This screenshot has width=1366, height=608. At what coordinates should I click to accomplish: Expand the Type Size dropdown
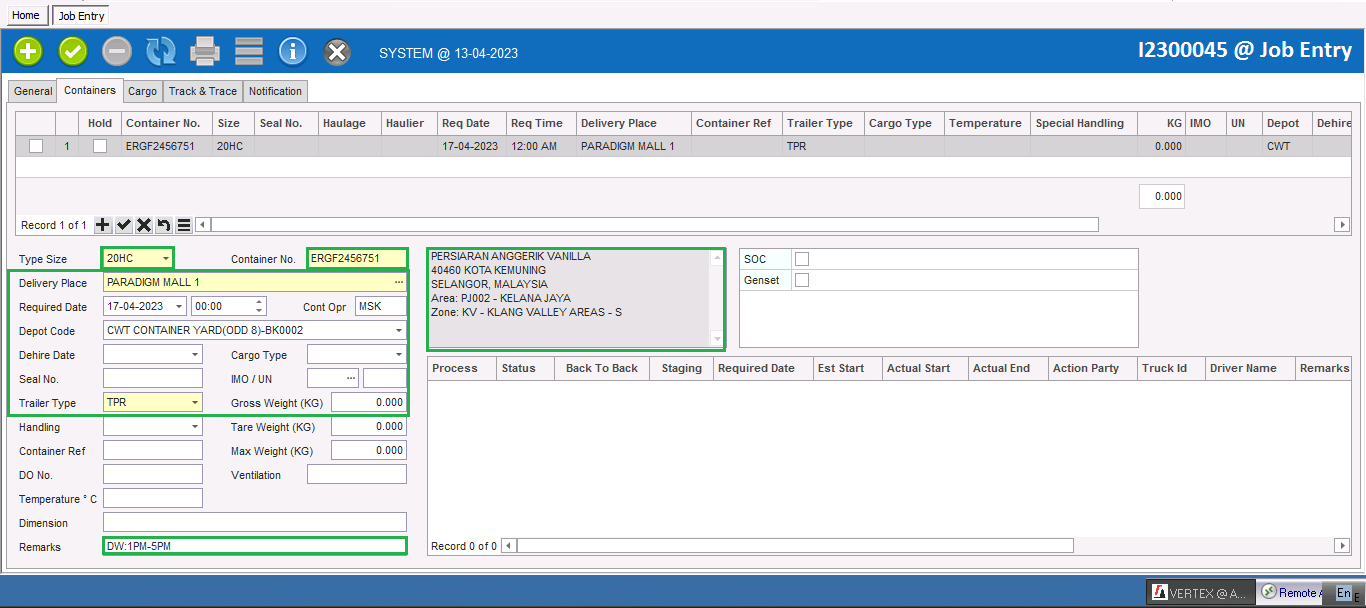coord(165,259)
